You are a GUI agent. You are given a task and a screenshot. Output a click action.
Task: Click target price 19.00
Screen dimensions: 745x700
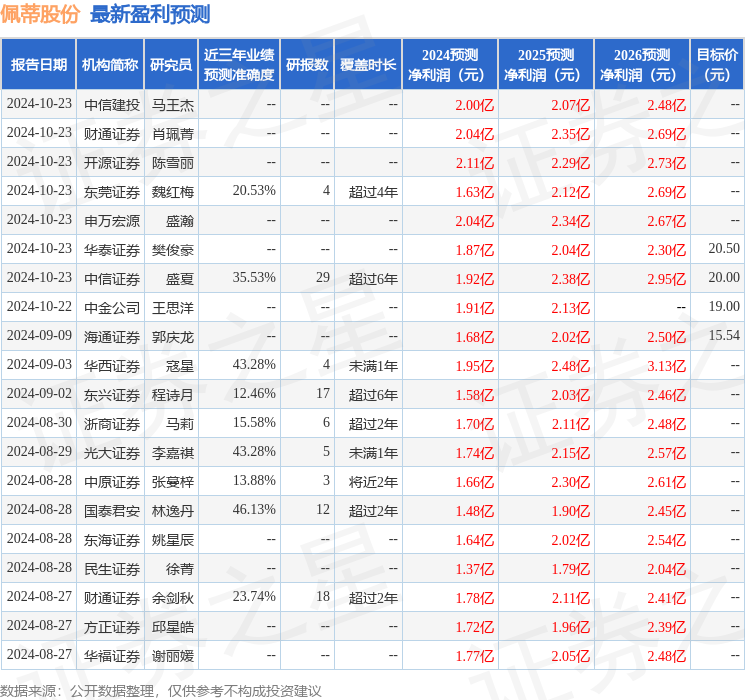(x=724, y=307)
